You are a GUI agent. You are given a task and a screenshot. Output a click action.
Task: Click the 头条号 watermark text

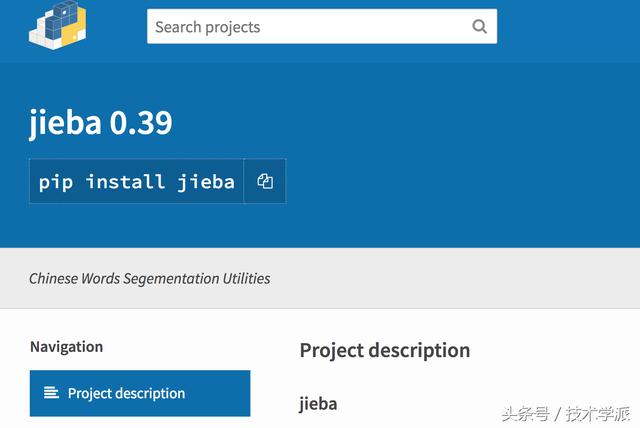click(526, 413)
